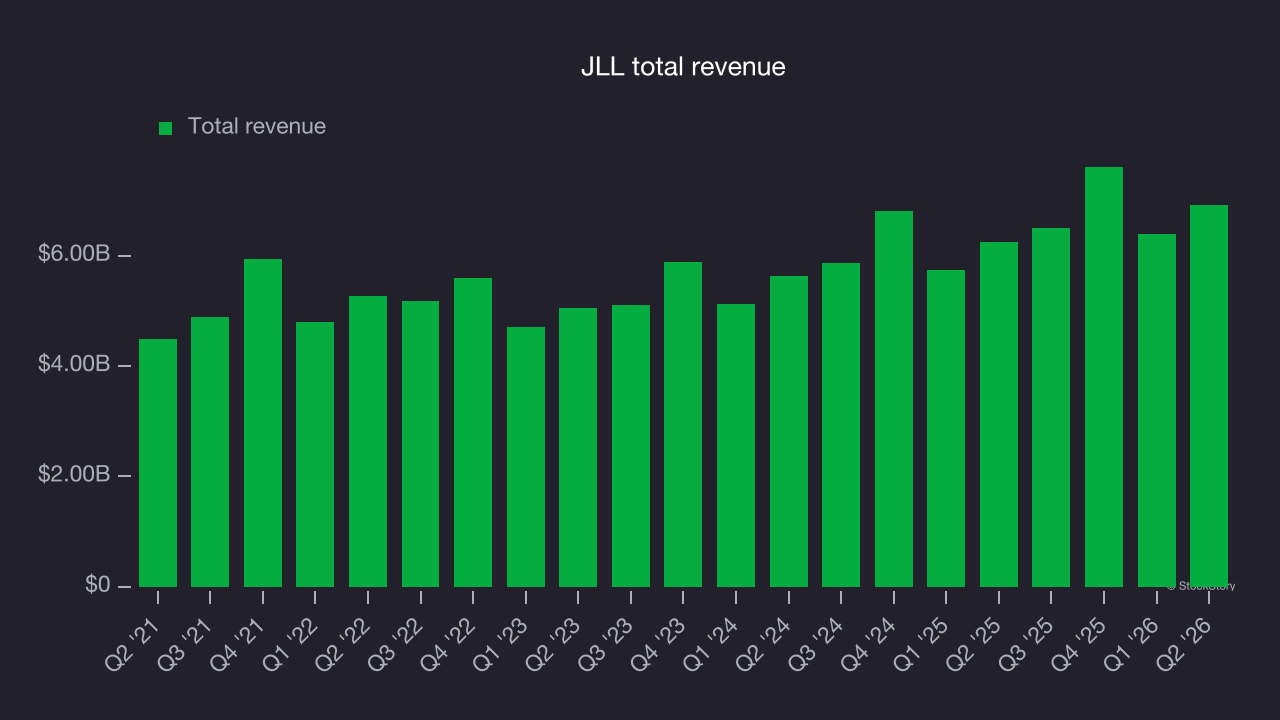This screenshot has height=720, width=1280.
Task: Select the Q2 '23 revenue bar
Action: [x=578, y=447]
